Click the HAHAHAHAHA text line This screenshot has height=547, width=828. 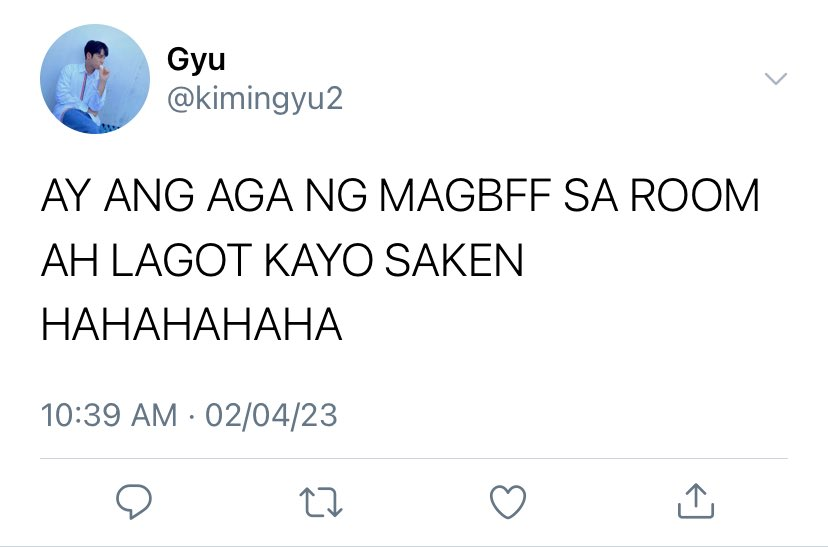click(192, 325)
